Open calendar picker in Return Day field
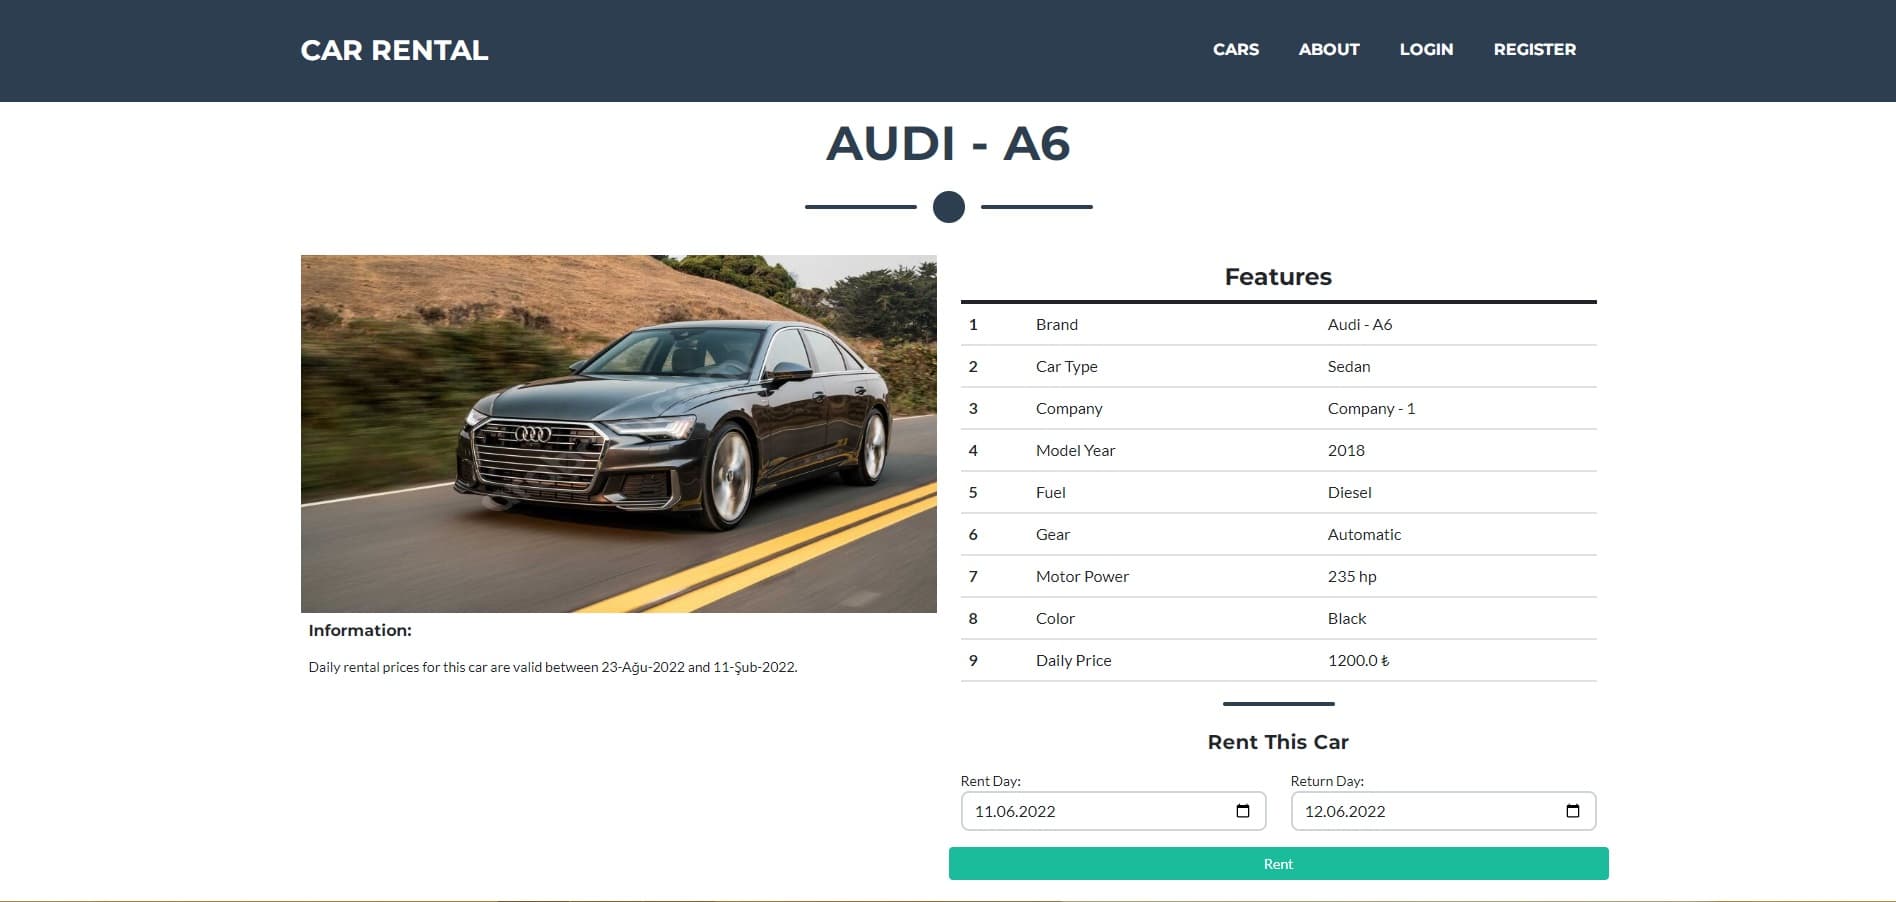The width and height of the screenshot is (1896, 902). [x=1573, y=811]
